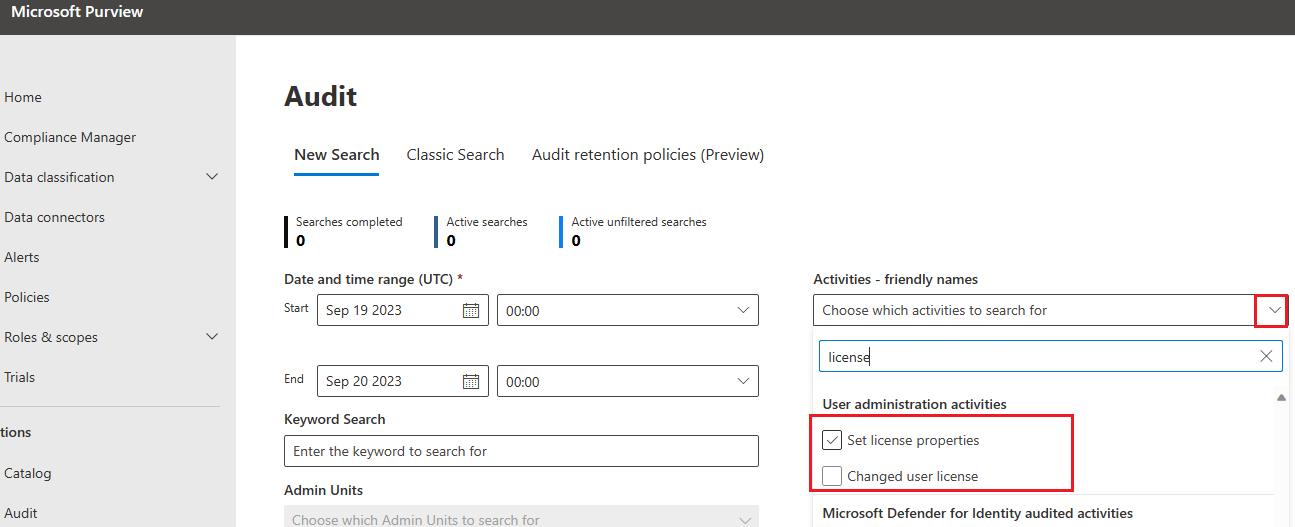Click 'User administration activities' group heading
Viewport: 1295px width, 527px height.
click(x=914, y=404)
